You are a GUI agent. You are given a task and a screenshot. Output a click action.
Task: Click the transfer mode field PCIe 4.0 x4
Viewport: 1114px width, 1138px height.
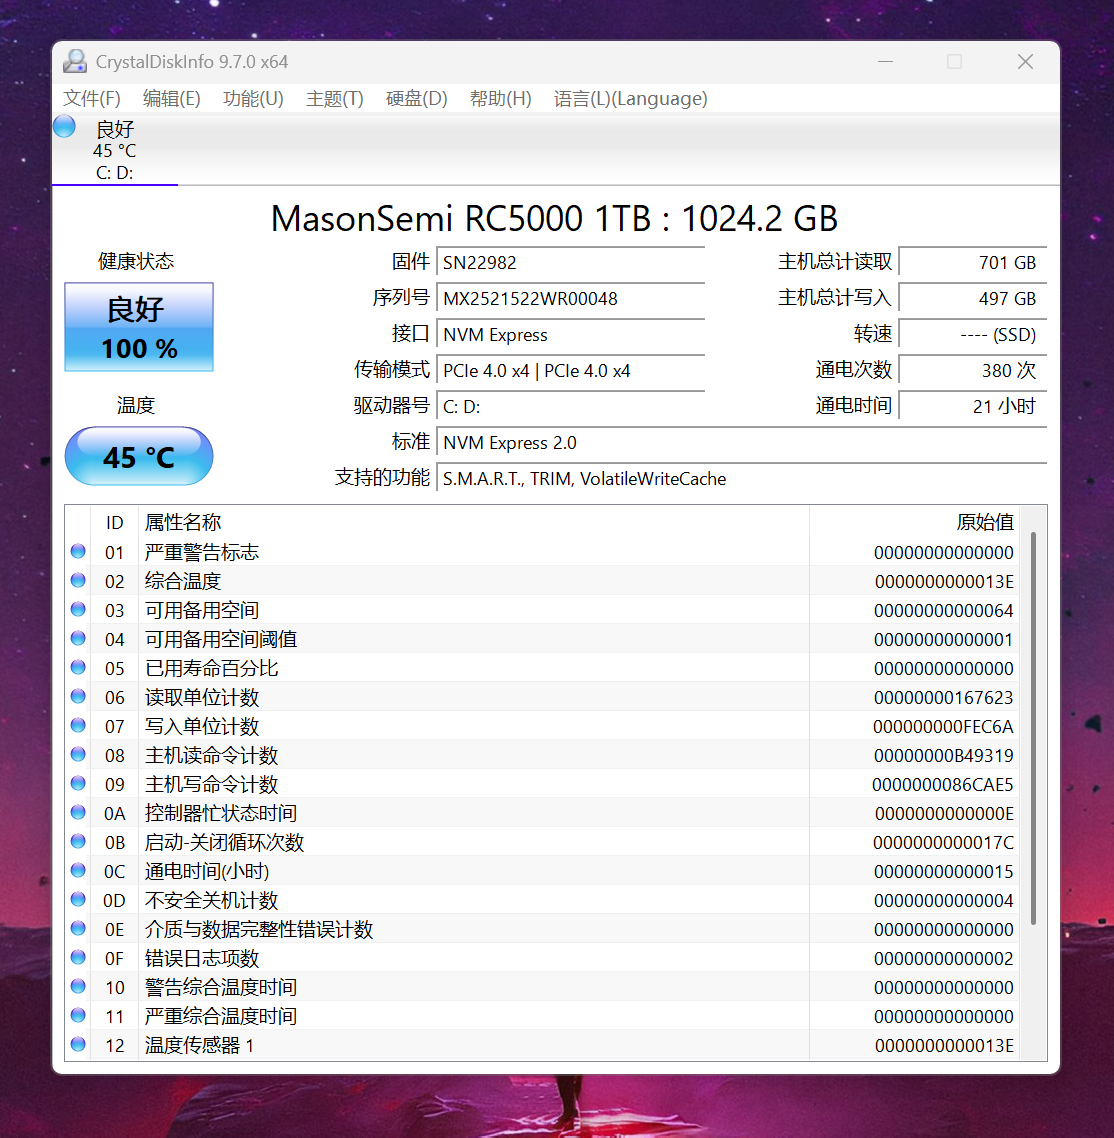point(570,371)
